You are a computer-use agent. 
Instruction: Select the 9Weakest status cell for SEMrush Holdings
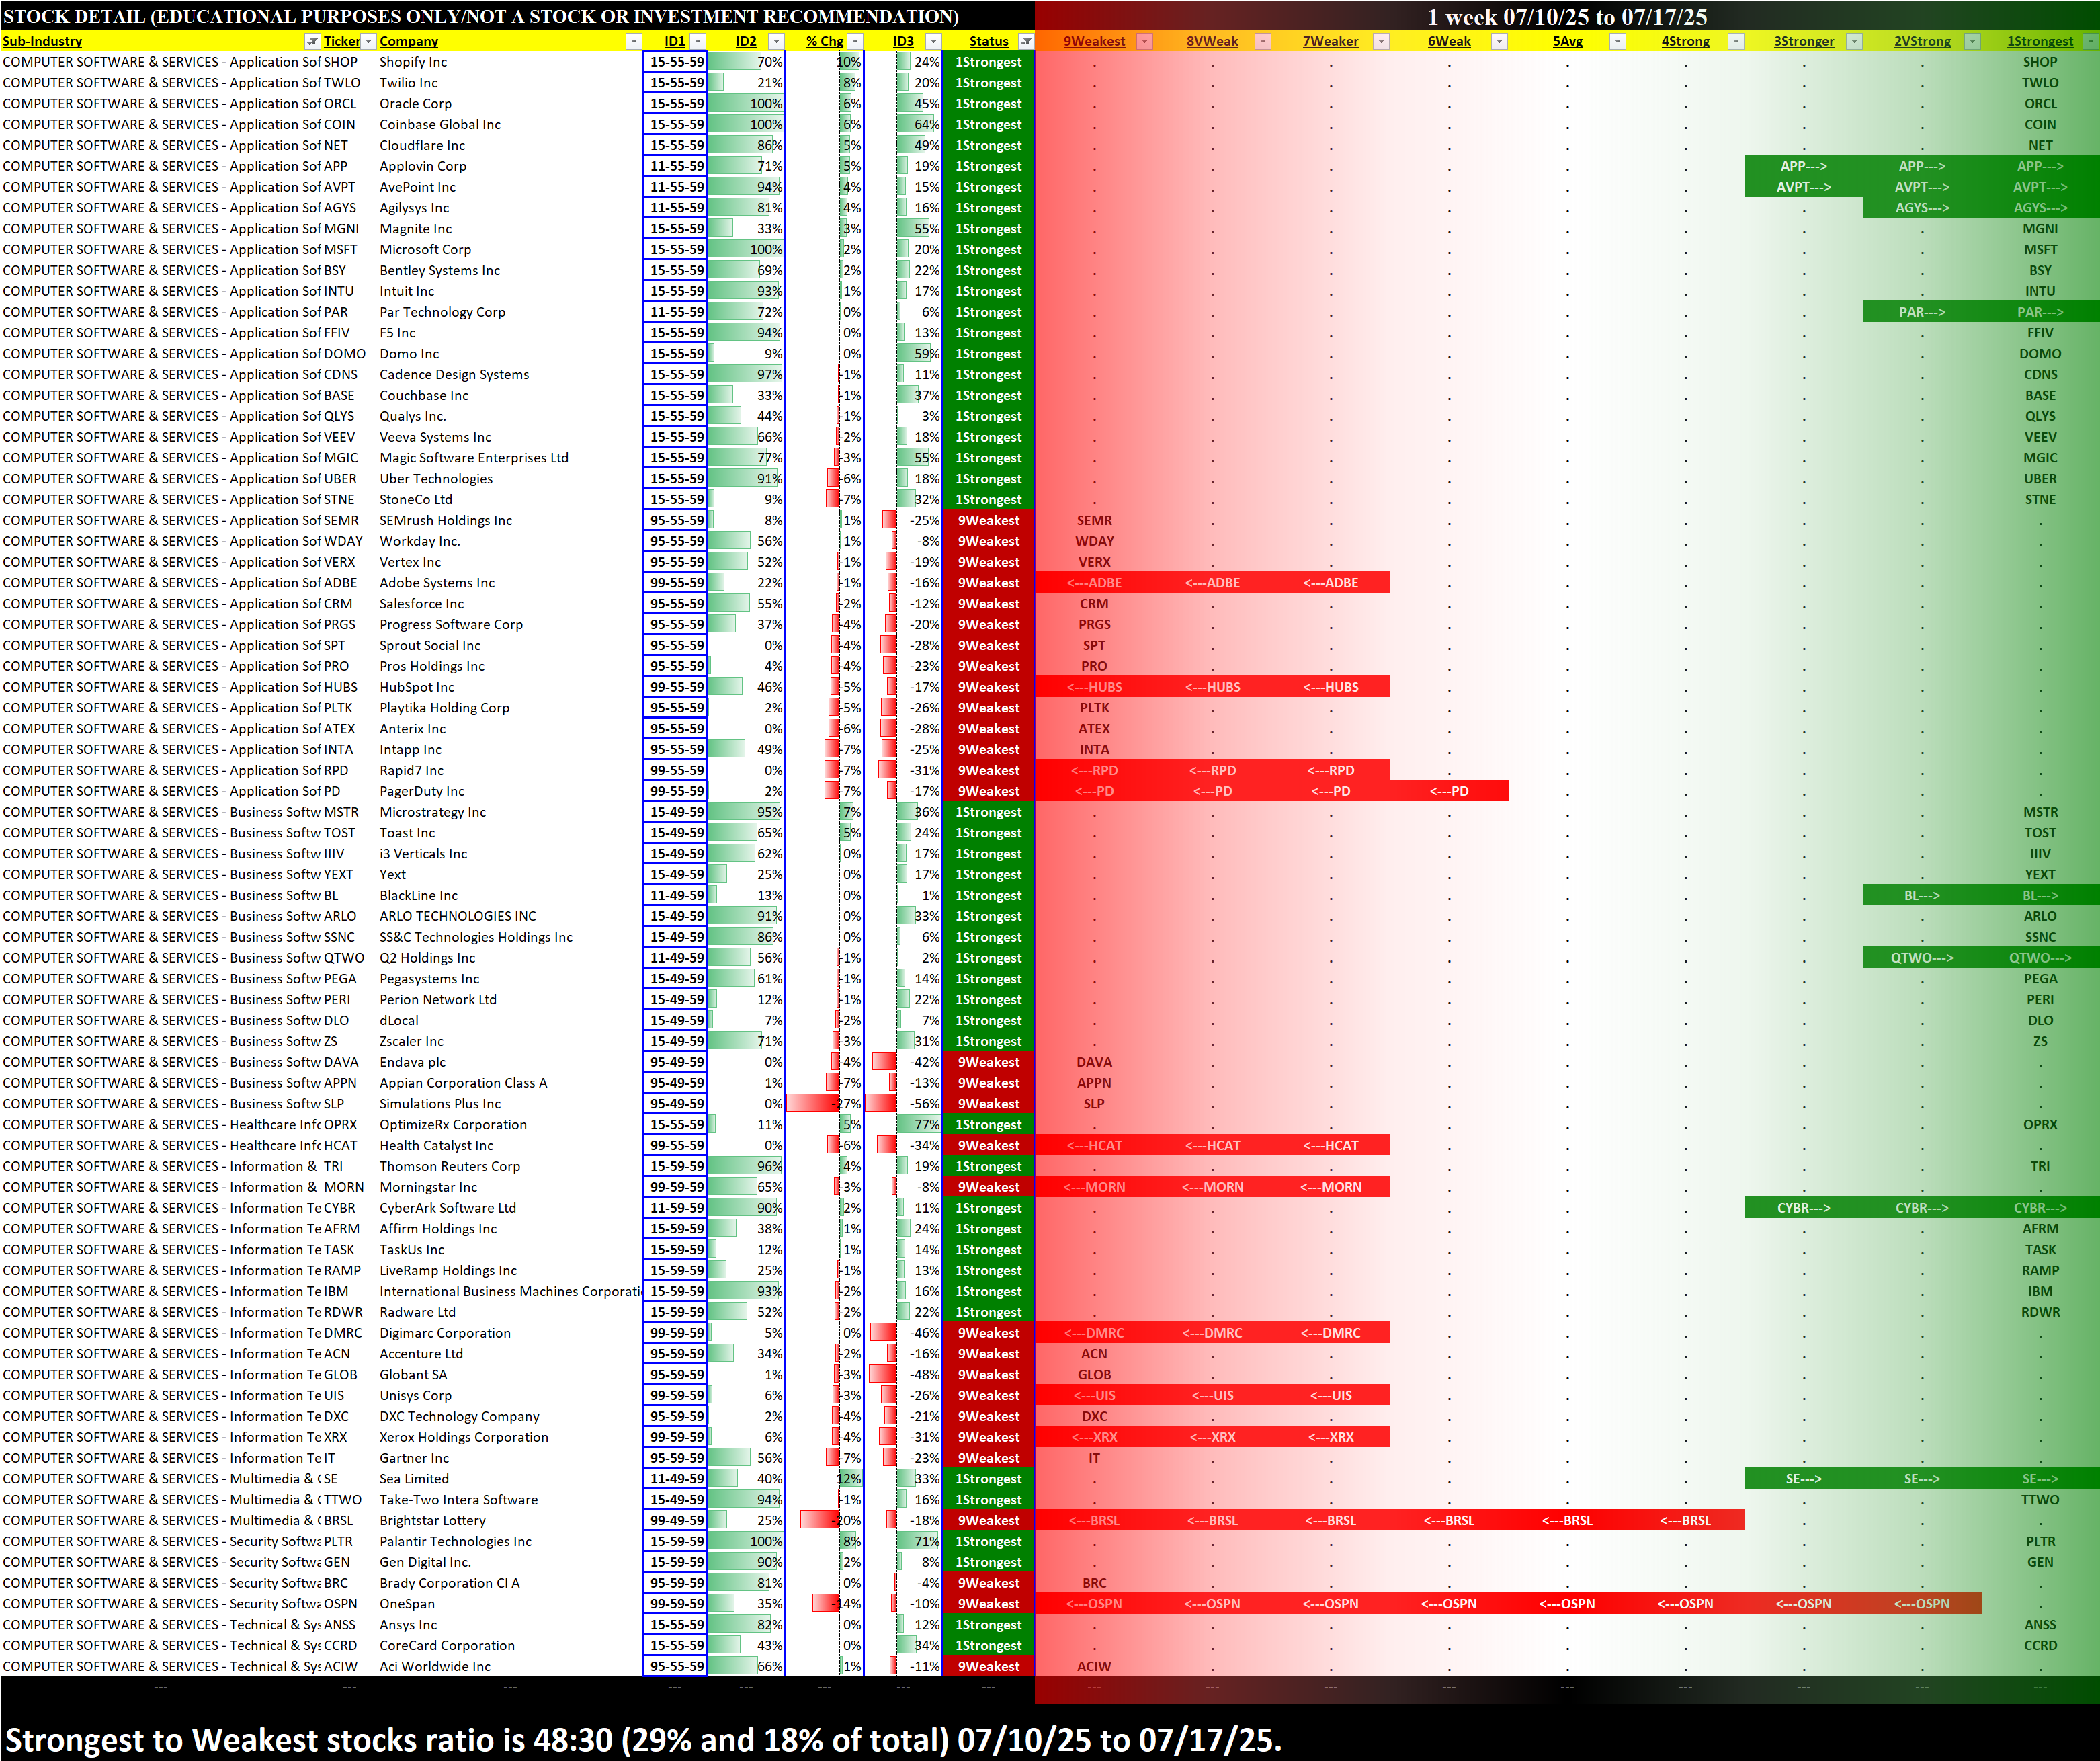pyautogui.click(x=988, y=520)
